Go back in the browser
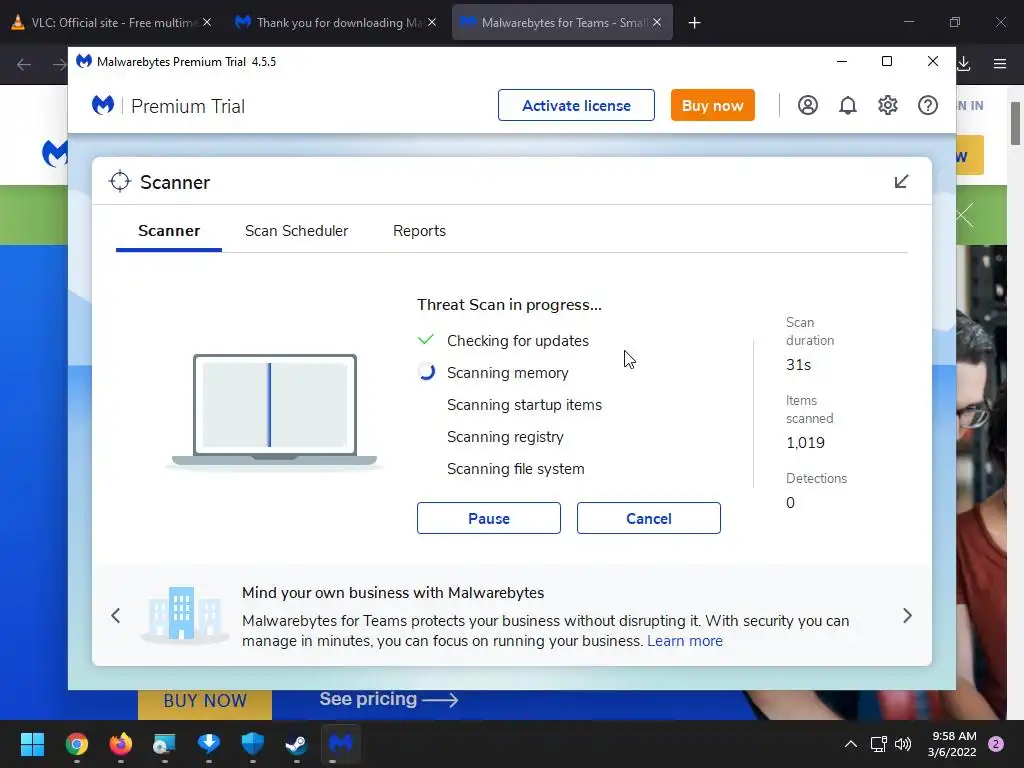 [x=24, y=64]
